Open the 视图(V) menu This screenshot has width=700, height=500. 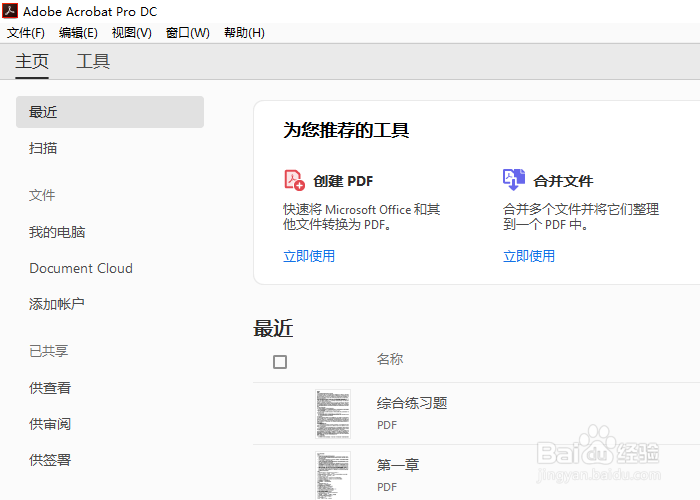click(132, 33)
